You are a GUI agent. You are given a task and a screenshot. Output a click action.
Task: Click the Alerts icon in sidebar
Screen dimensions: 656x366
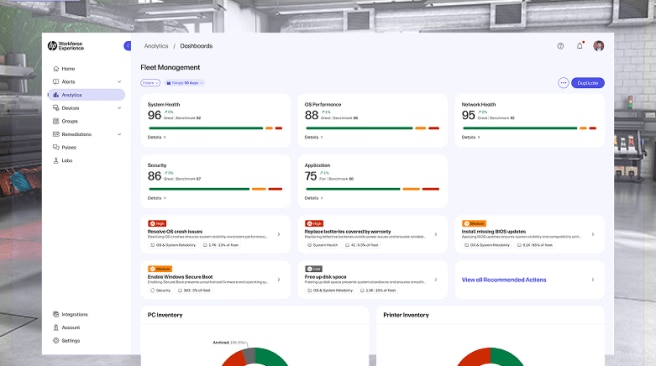56,82
